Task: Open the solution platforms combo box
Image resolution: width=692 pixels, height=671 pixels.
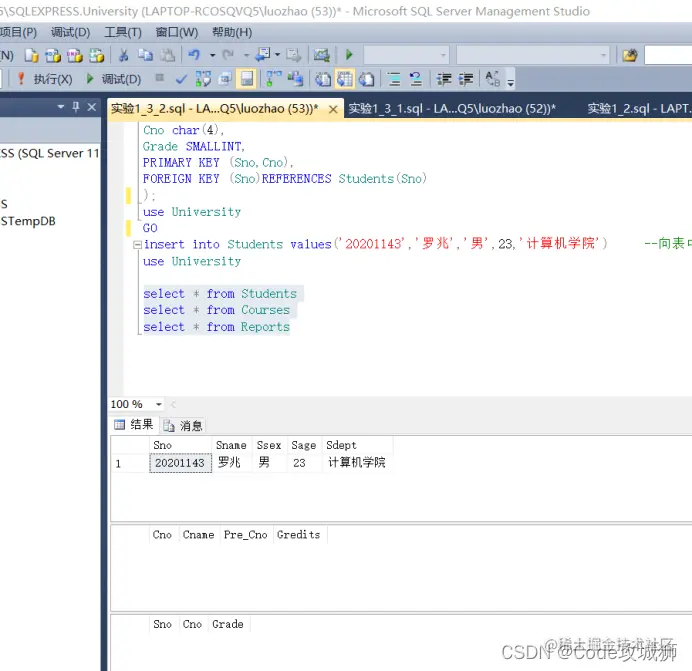Action: 533,56
